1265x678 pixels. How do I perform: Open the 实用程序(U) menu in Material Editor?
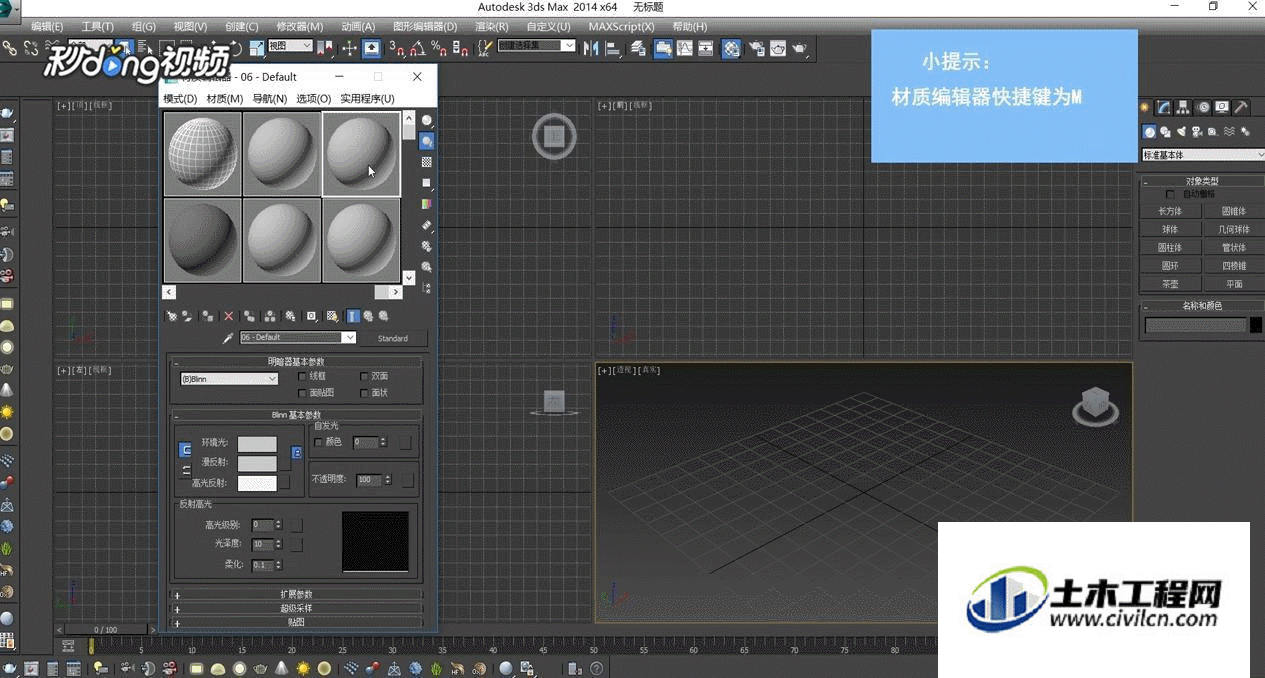367,99
